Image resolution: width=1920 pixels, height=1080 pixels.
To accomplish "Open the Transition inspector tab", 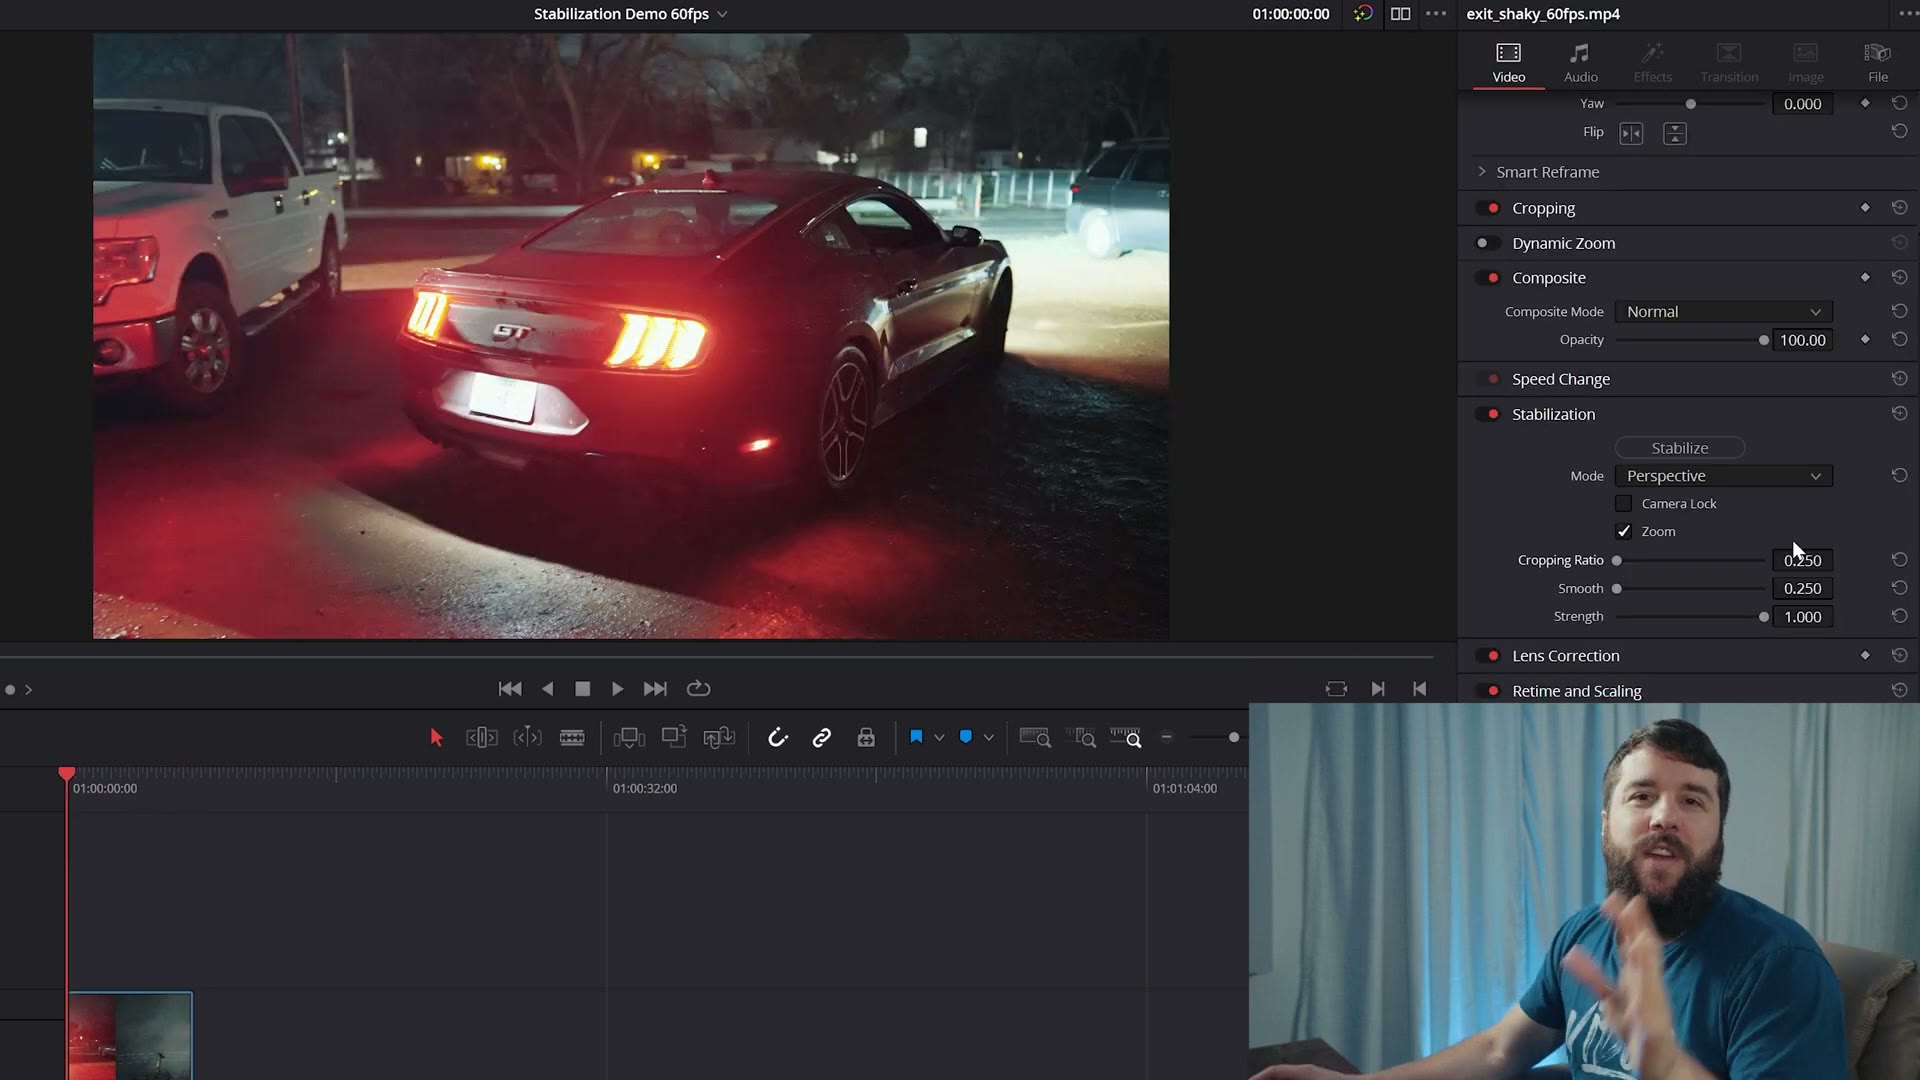I will pos(1729,62).
